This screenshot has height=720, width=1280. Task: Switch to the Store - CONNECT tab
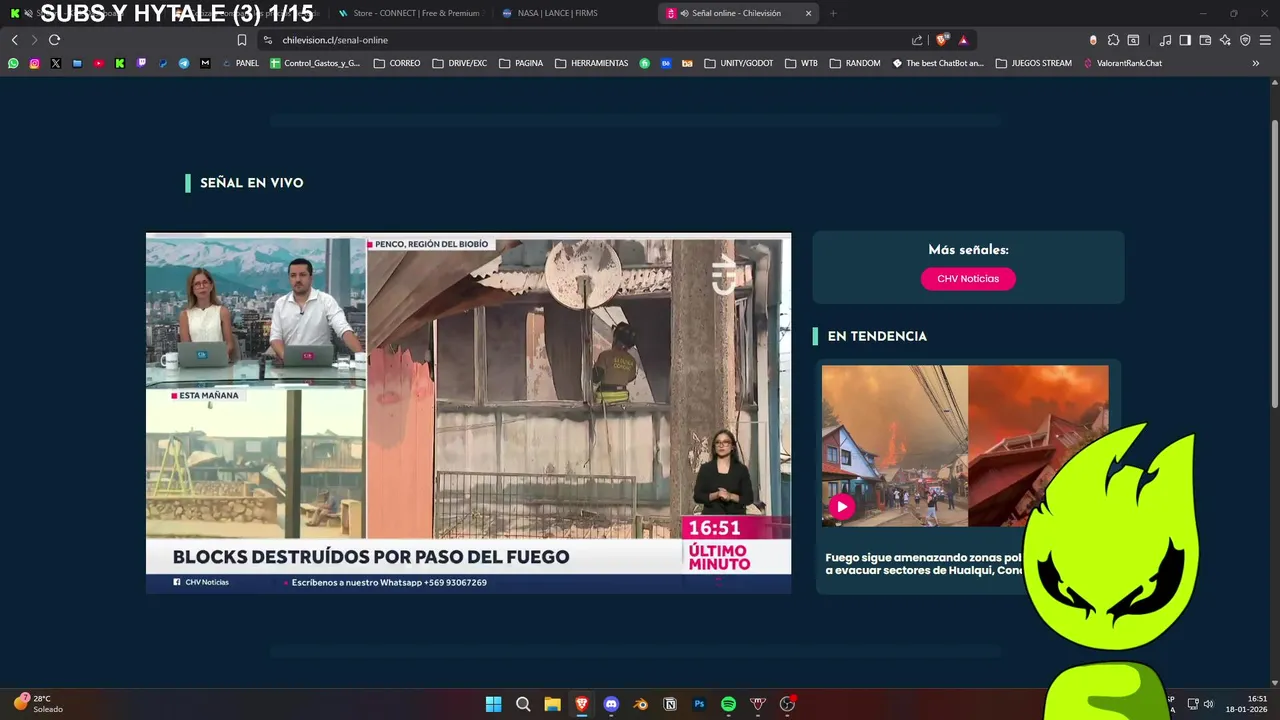coord(408,13)
